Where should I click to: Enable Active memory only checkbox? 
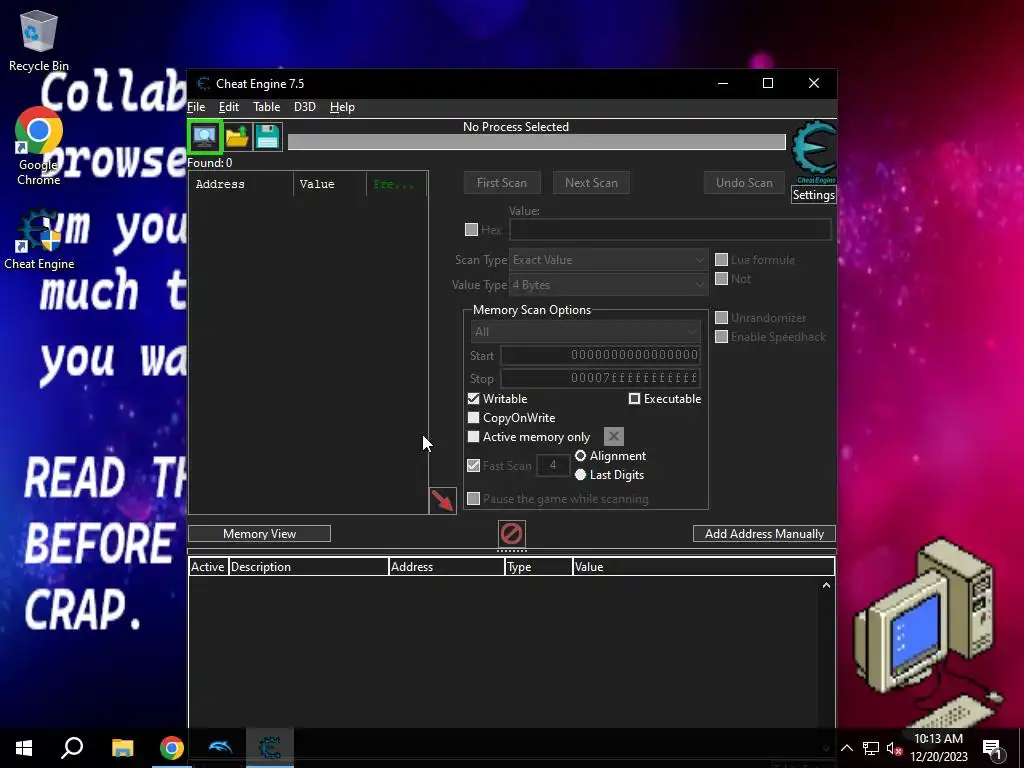tap(473, 436)
